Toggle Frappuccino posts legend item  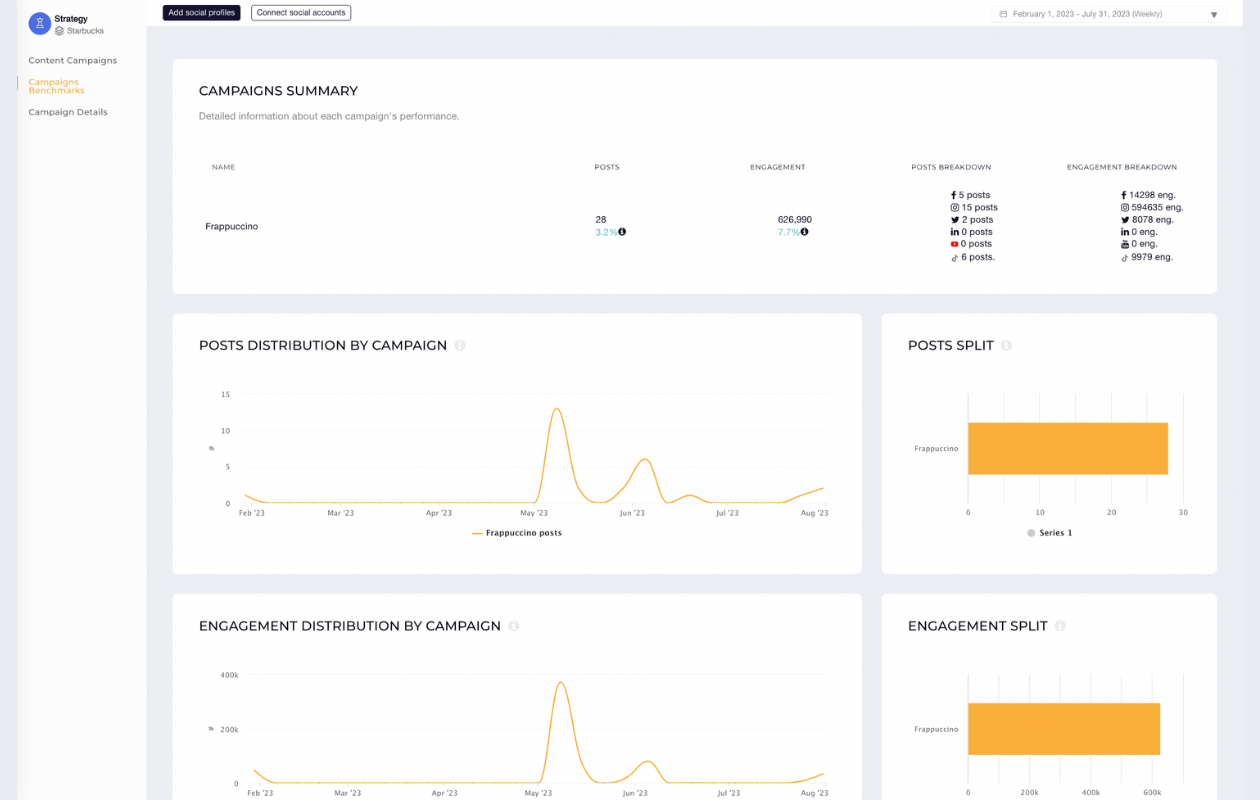[517, 533]
